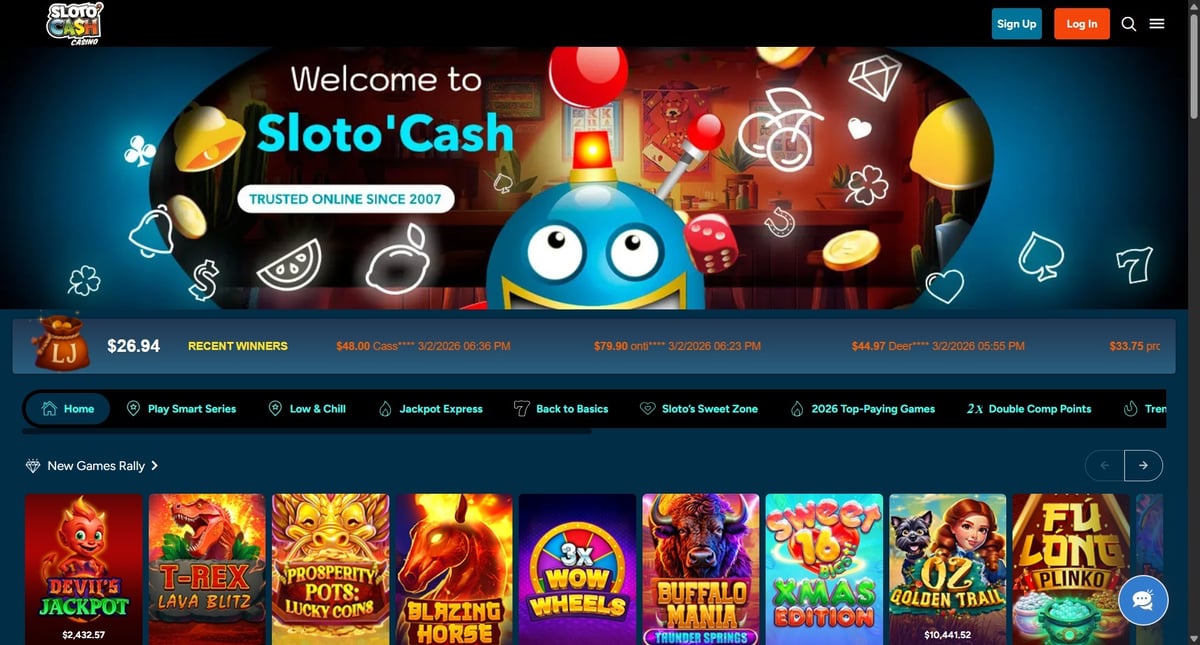Viewport: 1200px width, 645px height.
Task: Select the Home tab
Action: (67, 409)
